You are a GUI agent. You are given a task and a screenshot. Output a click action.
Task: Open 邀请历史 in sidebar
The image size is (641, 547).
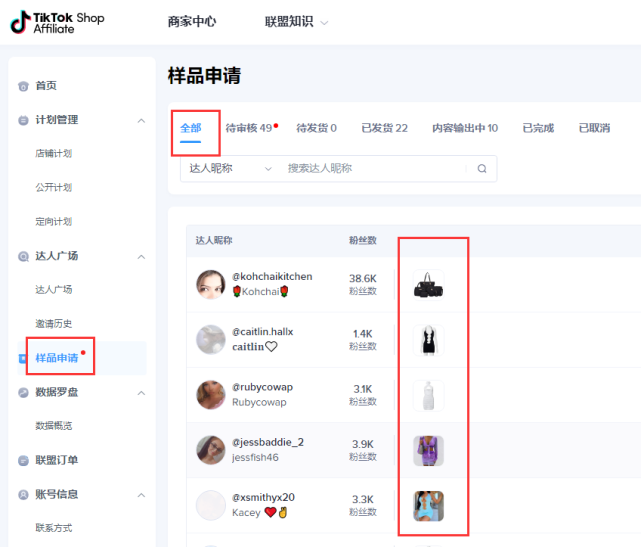tap(54, 324)
